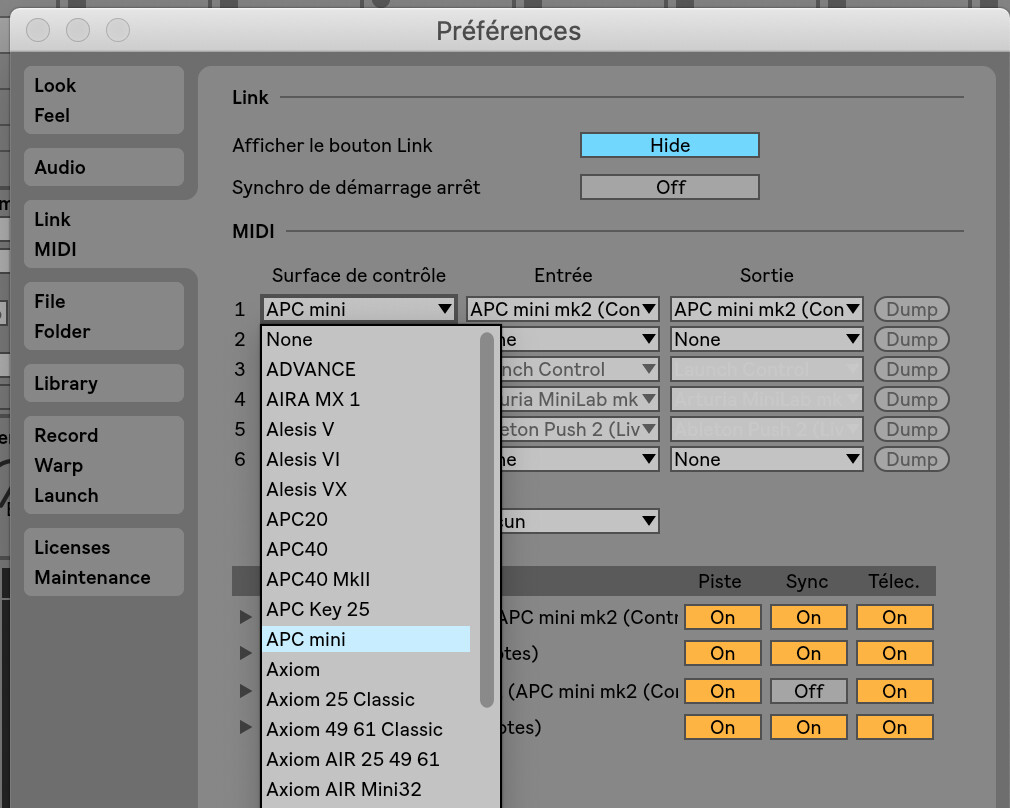Select APC40 MkII control surface

[x=367, y=579]
